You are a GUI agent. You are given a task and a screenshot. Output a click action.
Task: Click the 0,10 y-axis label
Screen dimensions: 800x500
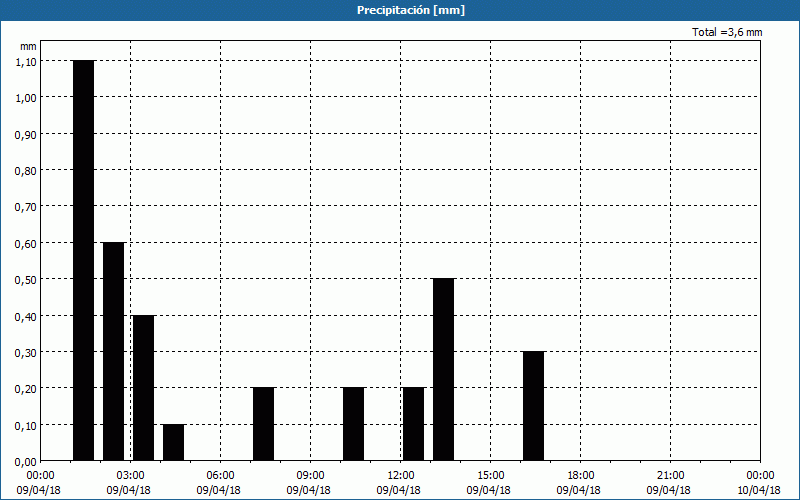coord(26,426)
